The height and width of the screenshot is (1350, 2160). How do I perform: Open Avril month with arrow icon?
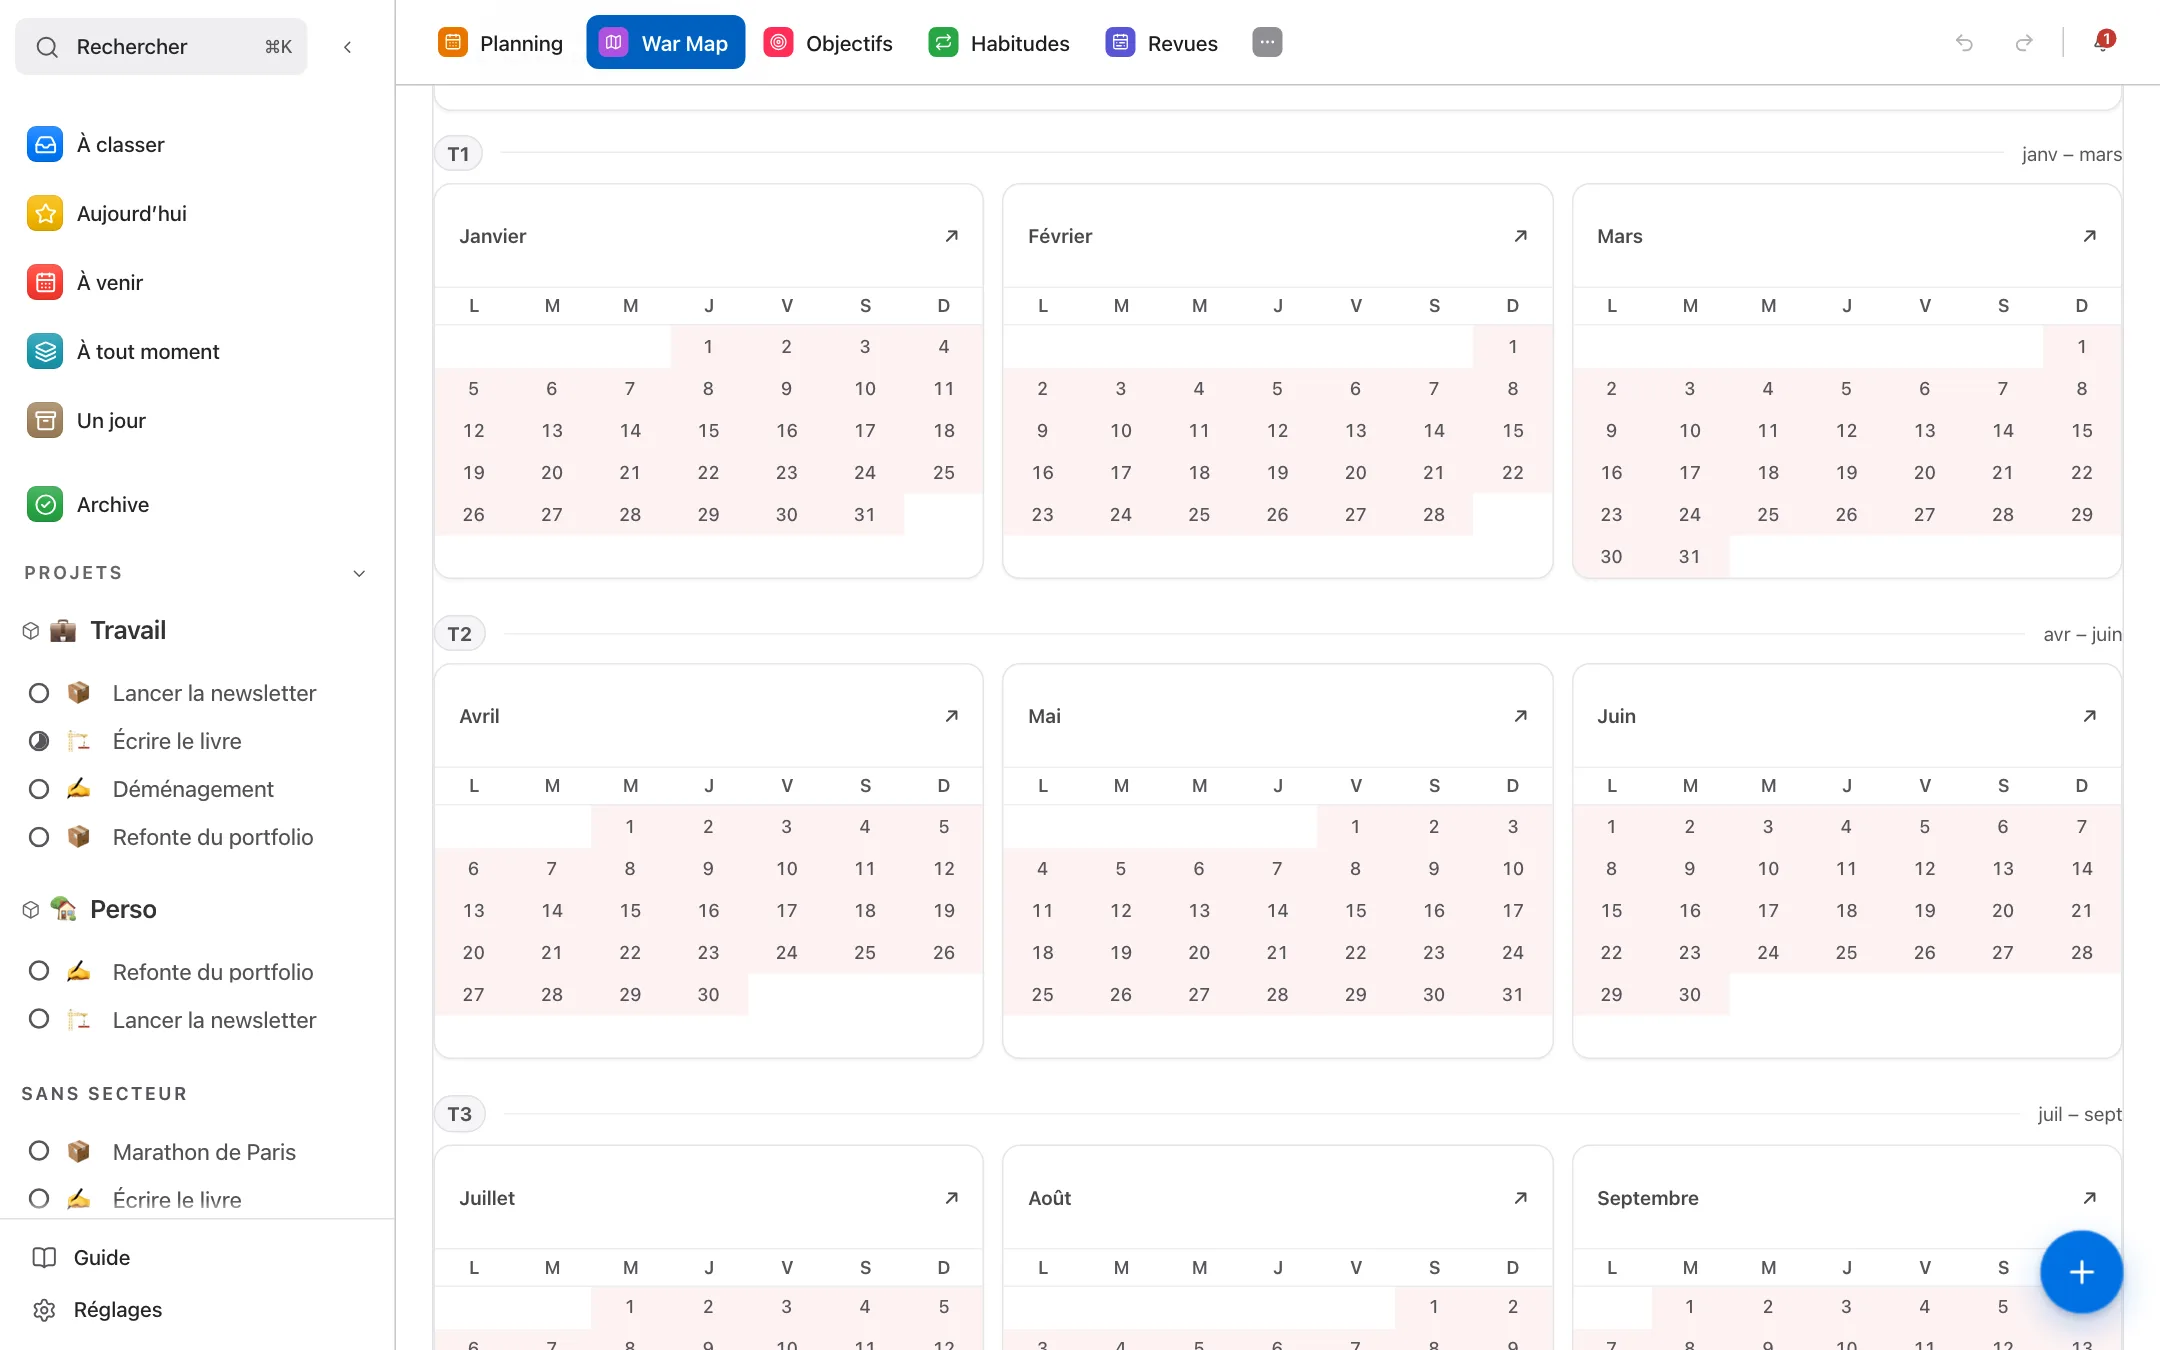coord(951,716)
